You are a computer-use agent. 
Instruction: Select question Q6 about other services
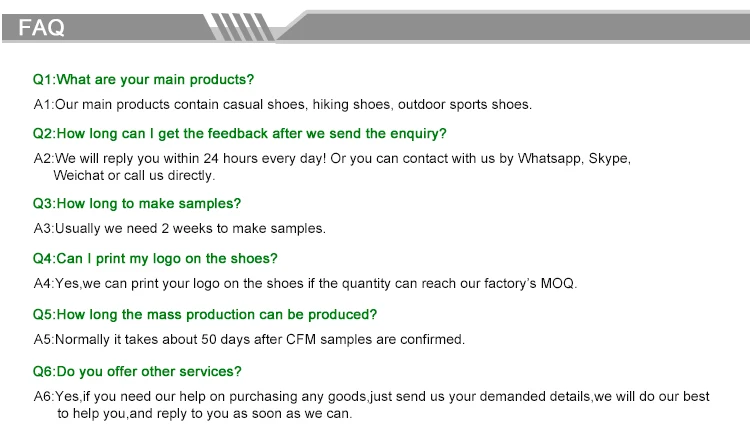[137, 371]
